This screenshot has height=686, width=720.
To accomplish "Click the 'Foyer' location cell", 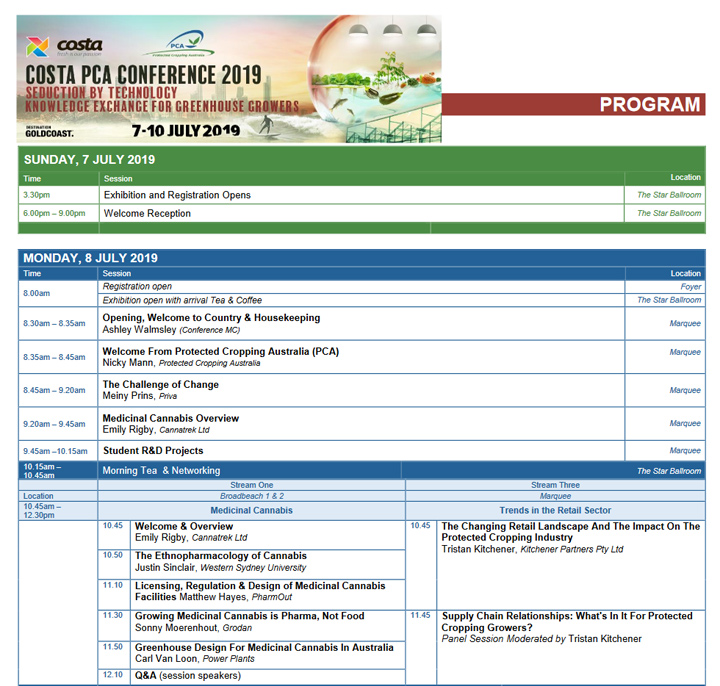I will click(665, 287).
